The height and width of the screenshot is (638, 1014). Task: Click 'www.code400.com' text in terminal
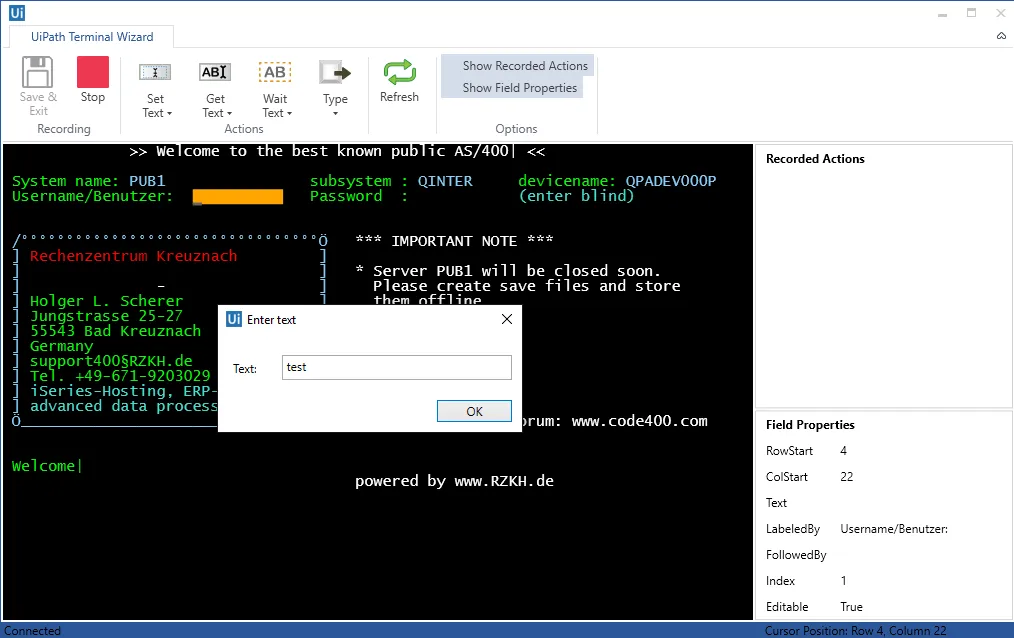[640, 421]
